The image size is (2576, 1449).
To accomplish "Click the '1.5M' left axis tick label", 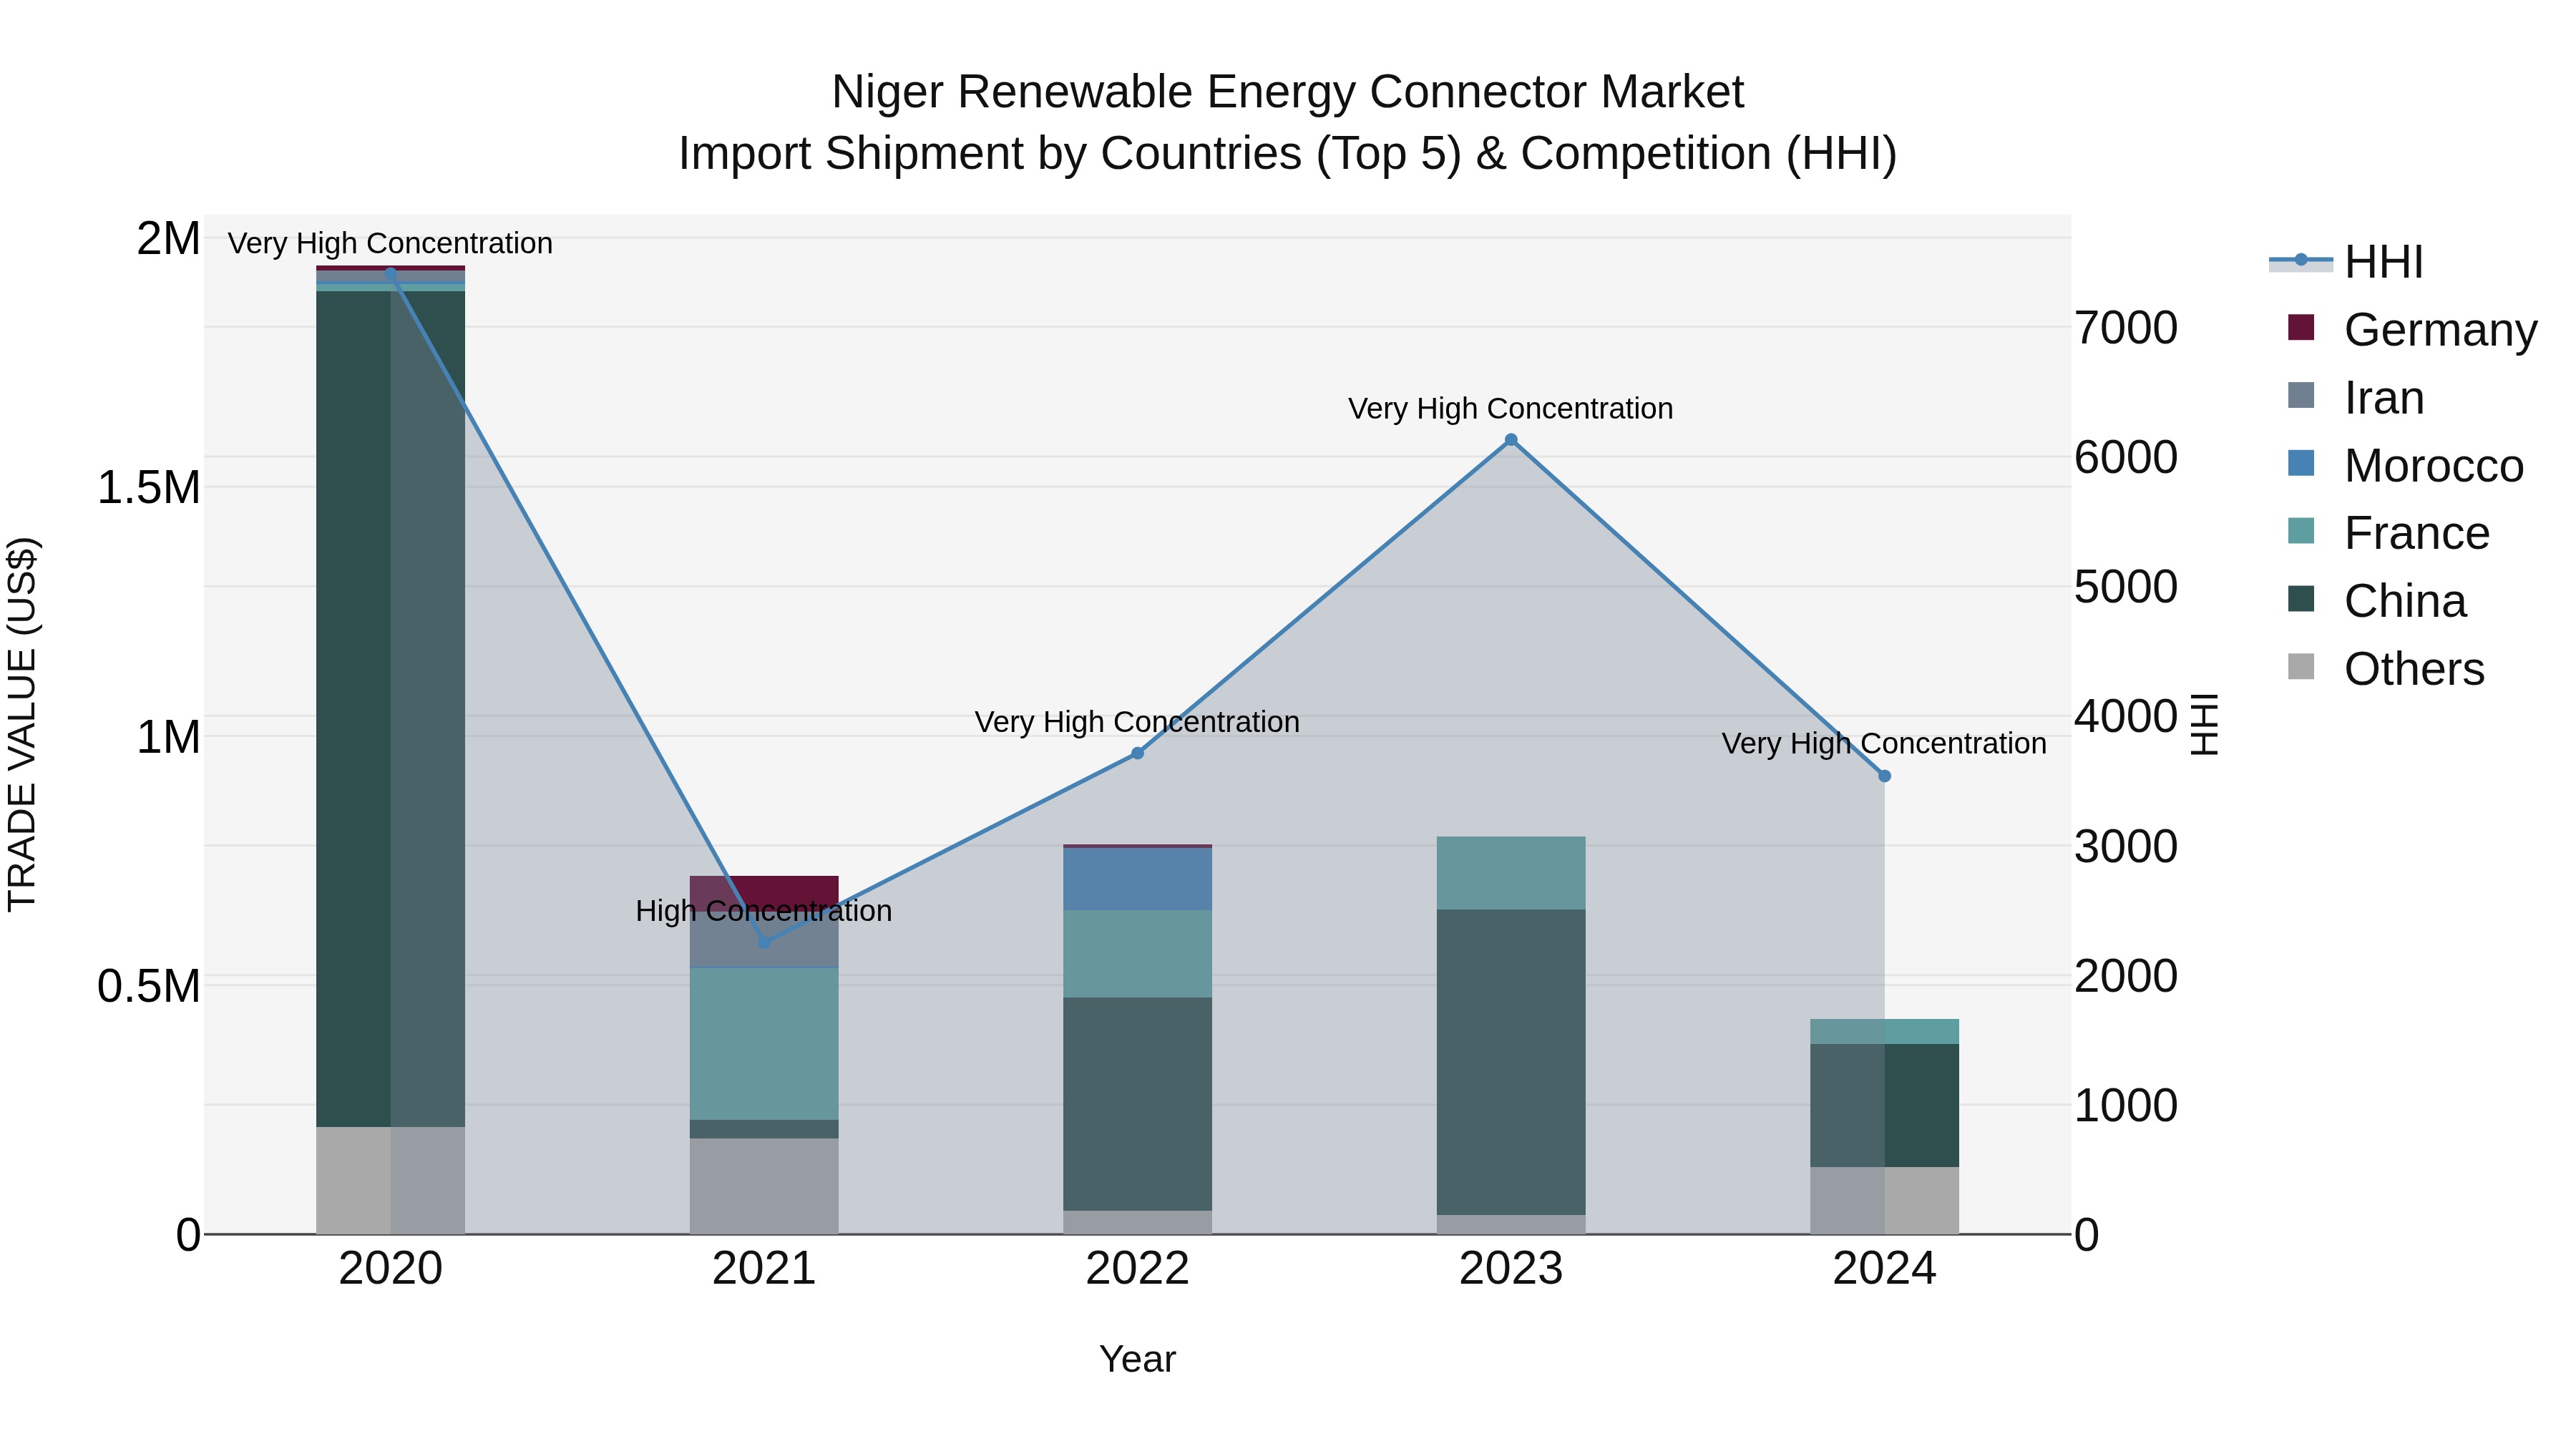I will 149,488.
